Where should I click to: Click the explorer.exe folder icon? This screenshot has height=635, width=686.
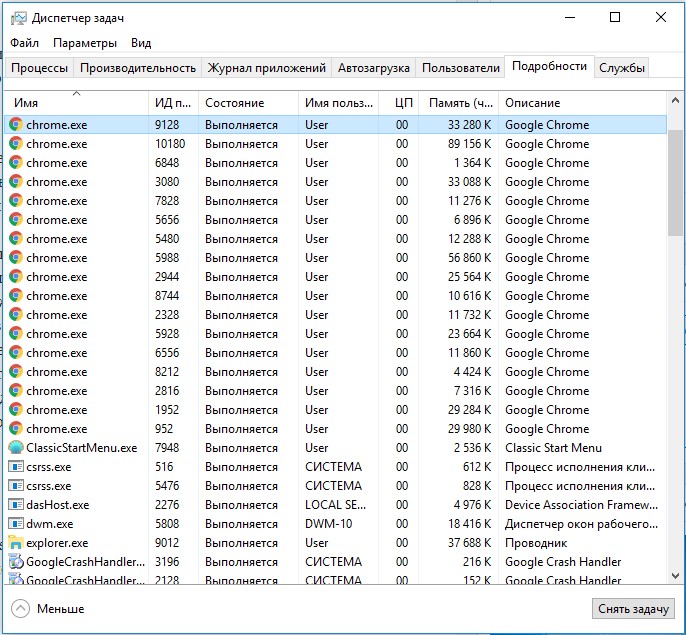pos(16,543)
